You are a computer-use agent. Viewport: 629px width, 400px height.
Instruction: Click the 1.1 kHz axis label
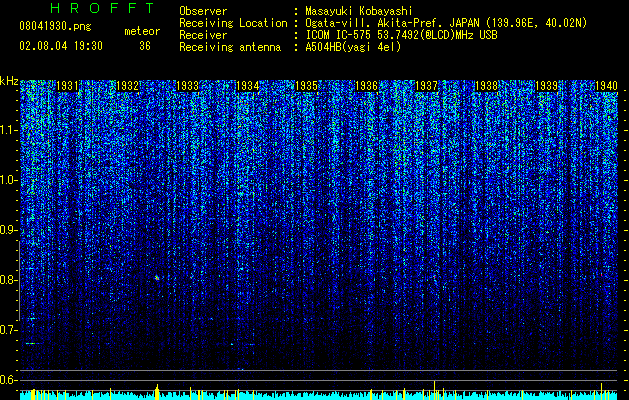click(9, 130)
